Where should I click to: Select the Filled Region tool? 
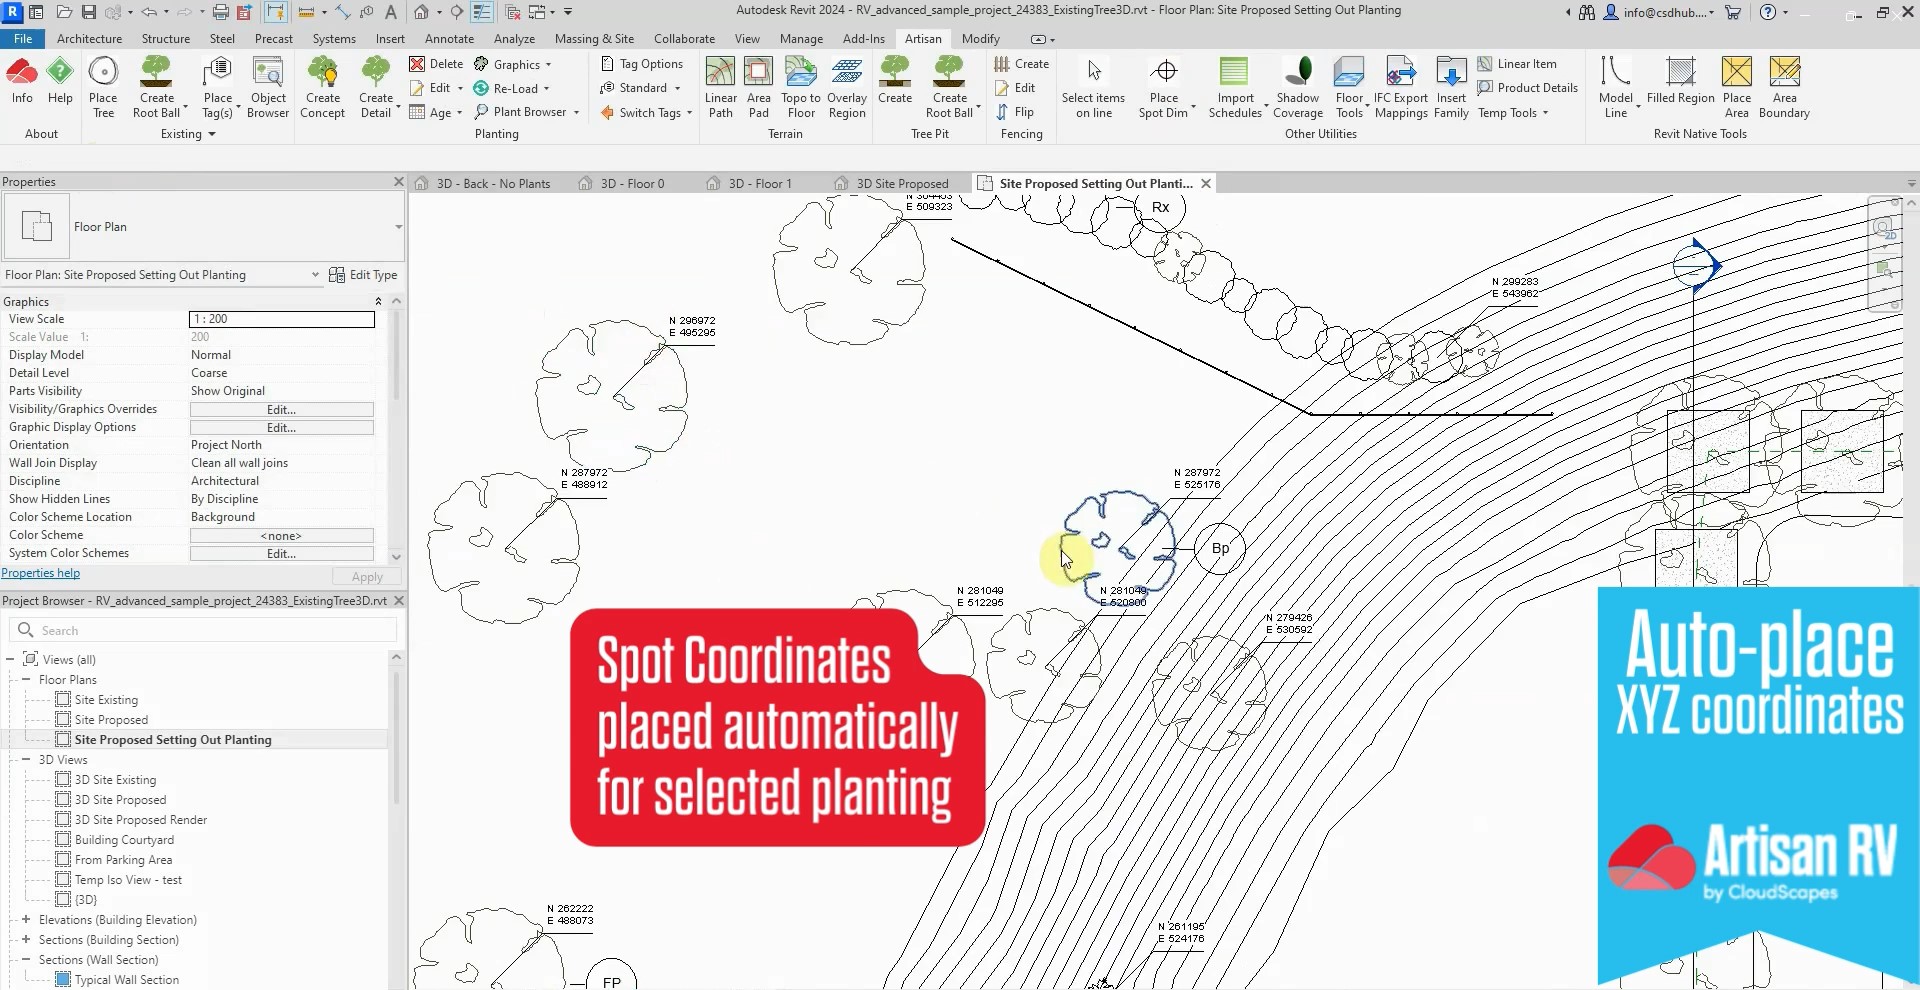(x=1681, y=81)
